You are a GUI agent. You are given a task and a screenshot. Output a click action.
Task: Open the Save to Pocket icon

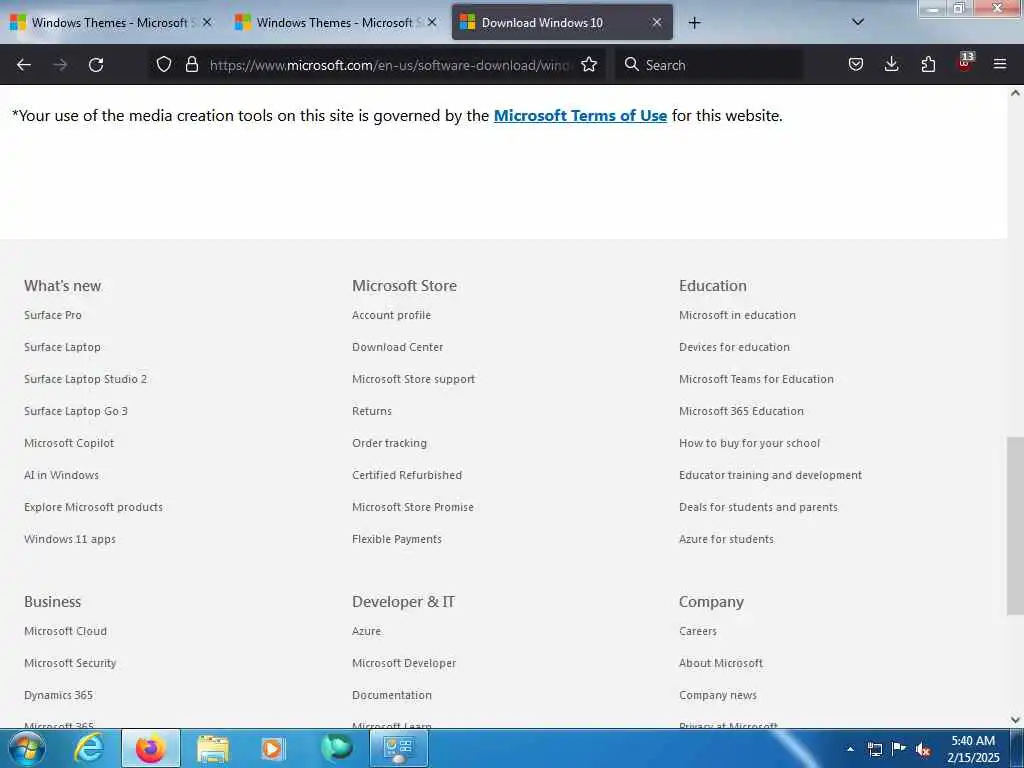coord(856,64)
